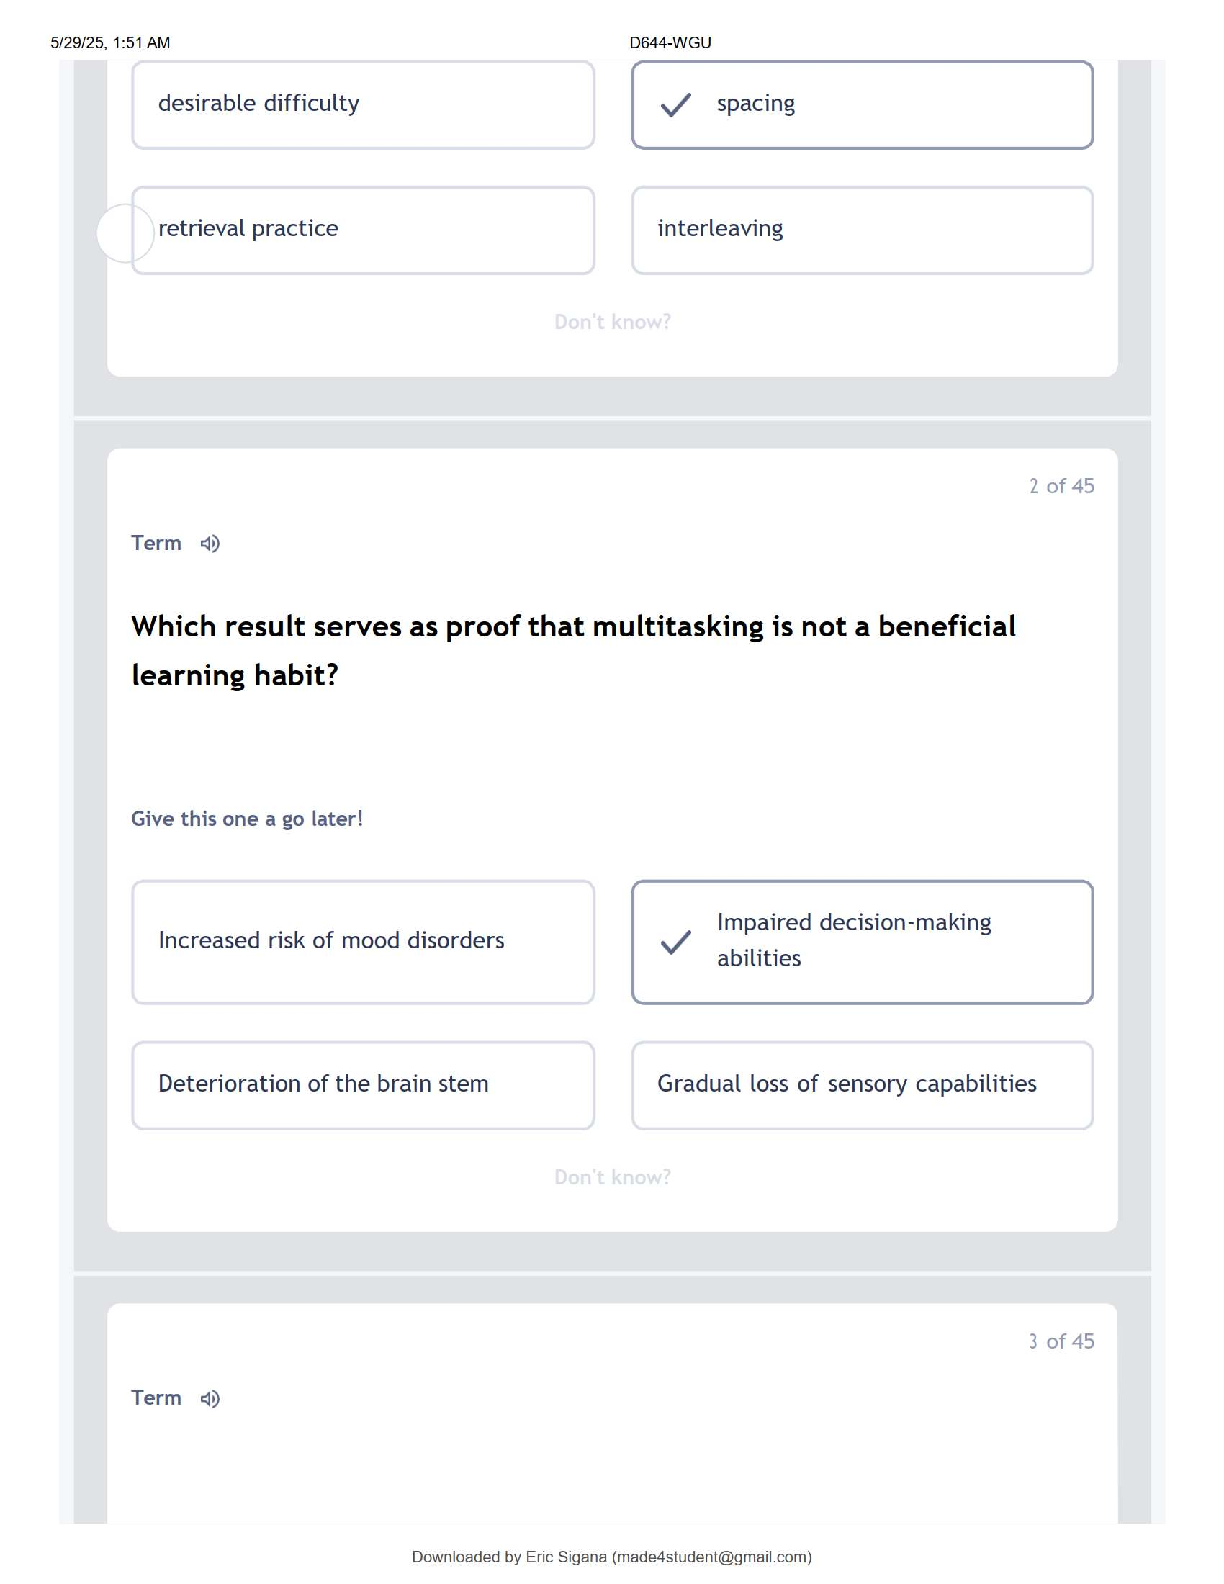1224x1584 pixels.
Task: Choose Gradual loss of sensory capabilities
Action: click(x=862, y=1085)
